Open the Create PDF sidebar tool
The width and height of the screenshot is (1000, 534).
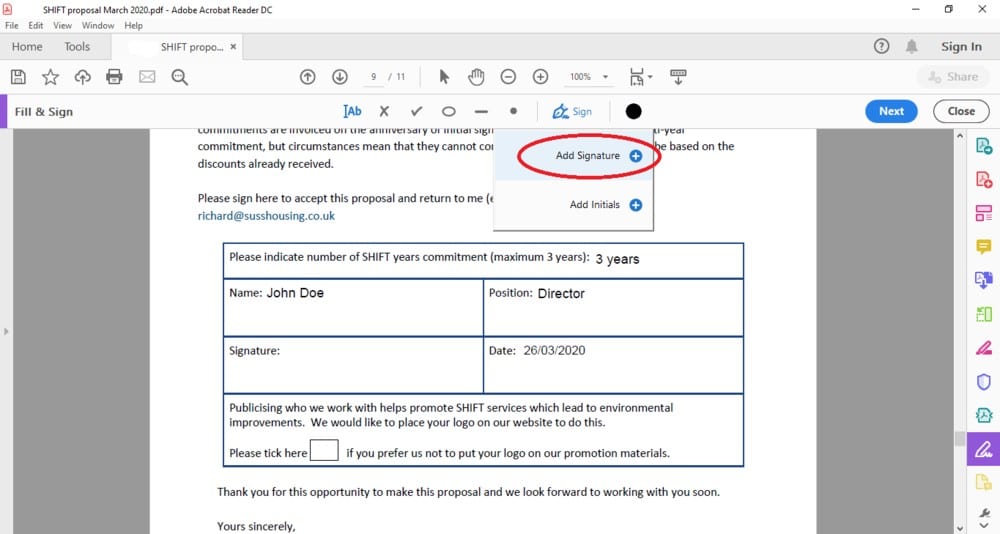tap(984, 179)
